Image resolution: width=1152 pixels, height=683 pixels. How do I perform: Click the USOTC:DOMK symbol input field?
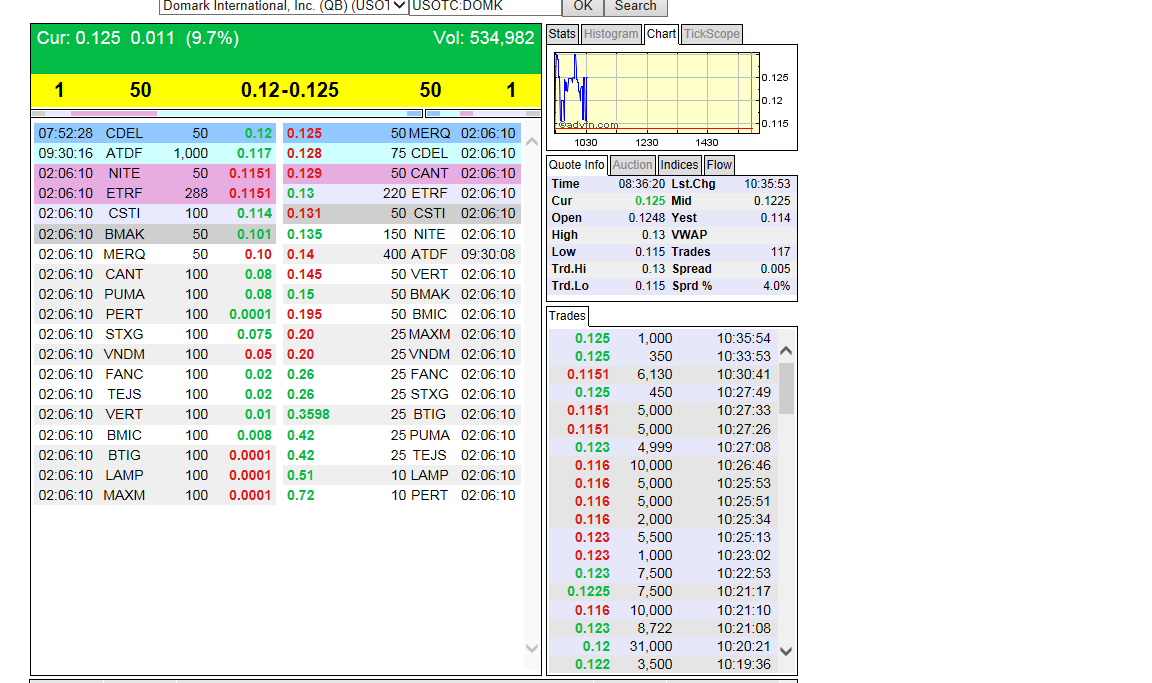click(485, 7)
